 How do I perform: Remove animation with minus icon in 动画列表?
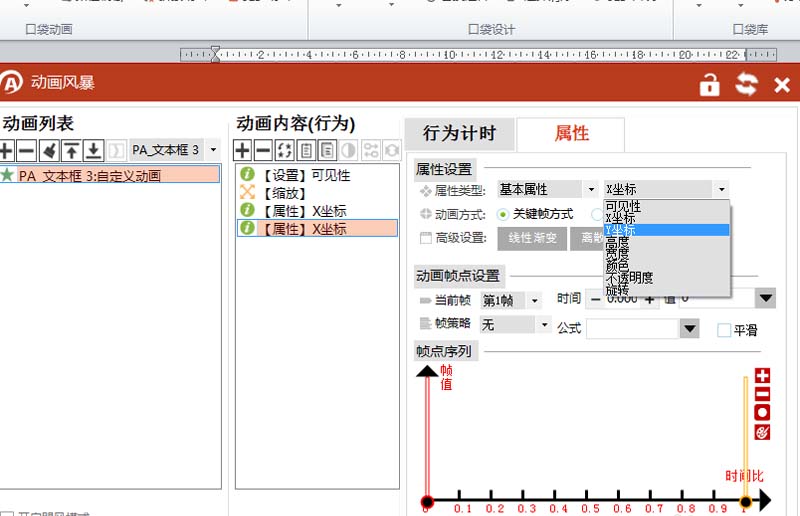[x=27, y=151]
